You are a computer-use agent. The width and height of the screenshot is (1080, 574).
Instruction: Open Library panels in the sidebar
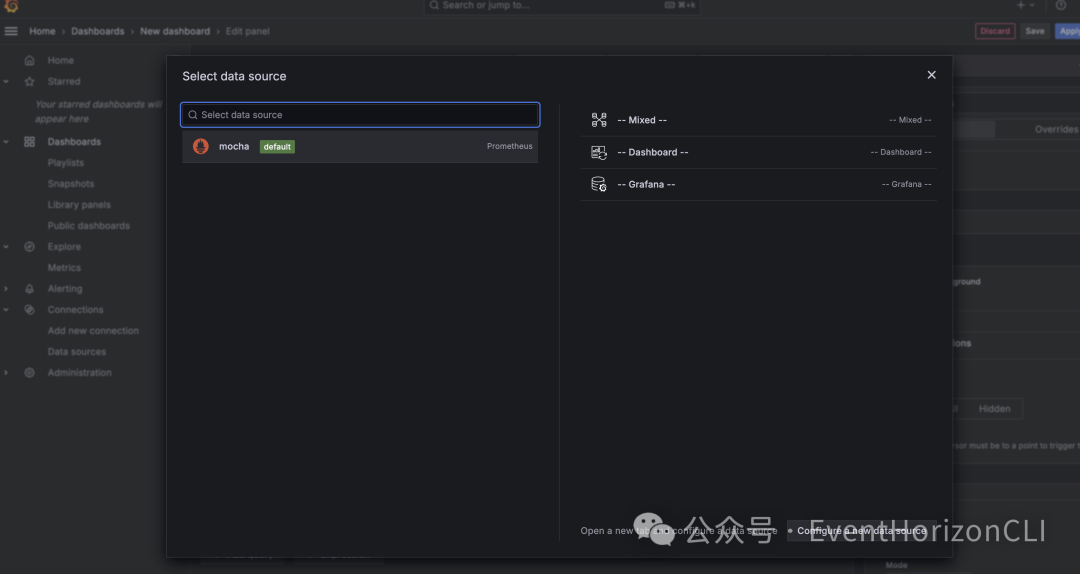click(x=79, y=205)
